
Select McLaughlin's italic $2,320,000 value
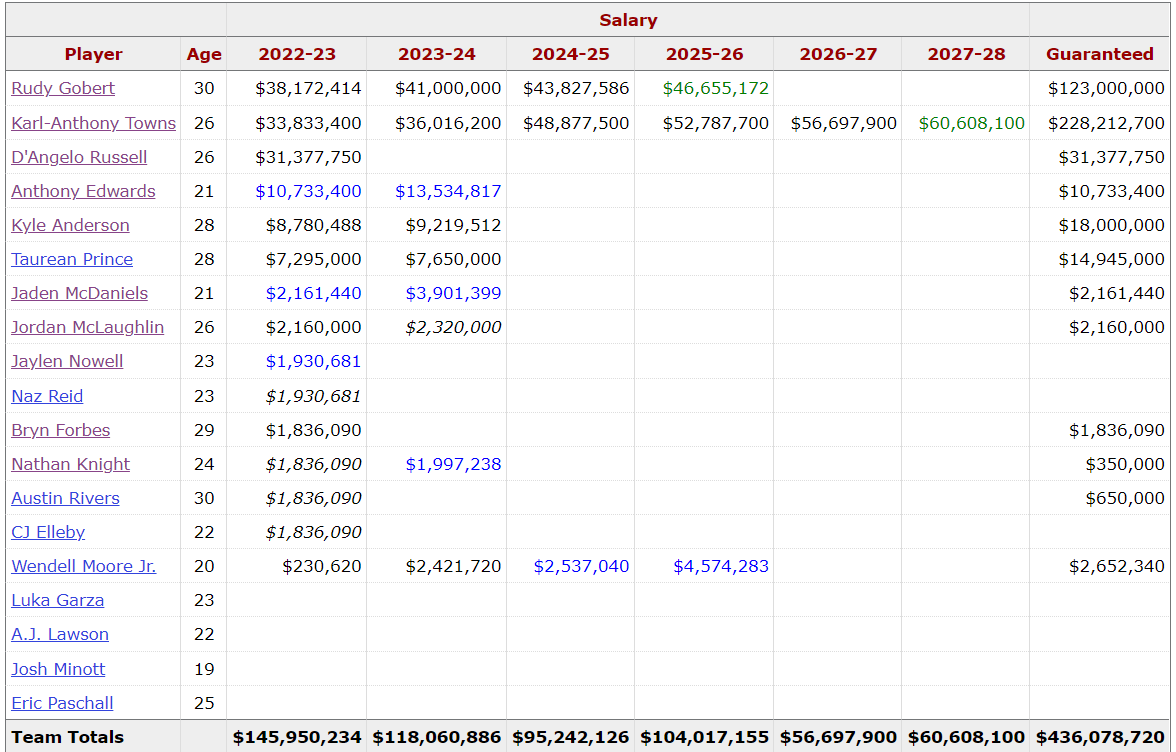(x=454, y=328)
